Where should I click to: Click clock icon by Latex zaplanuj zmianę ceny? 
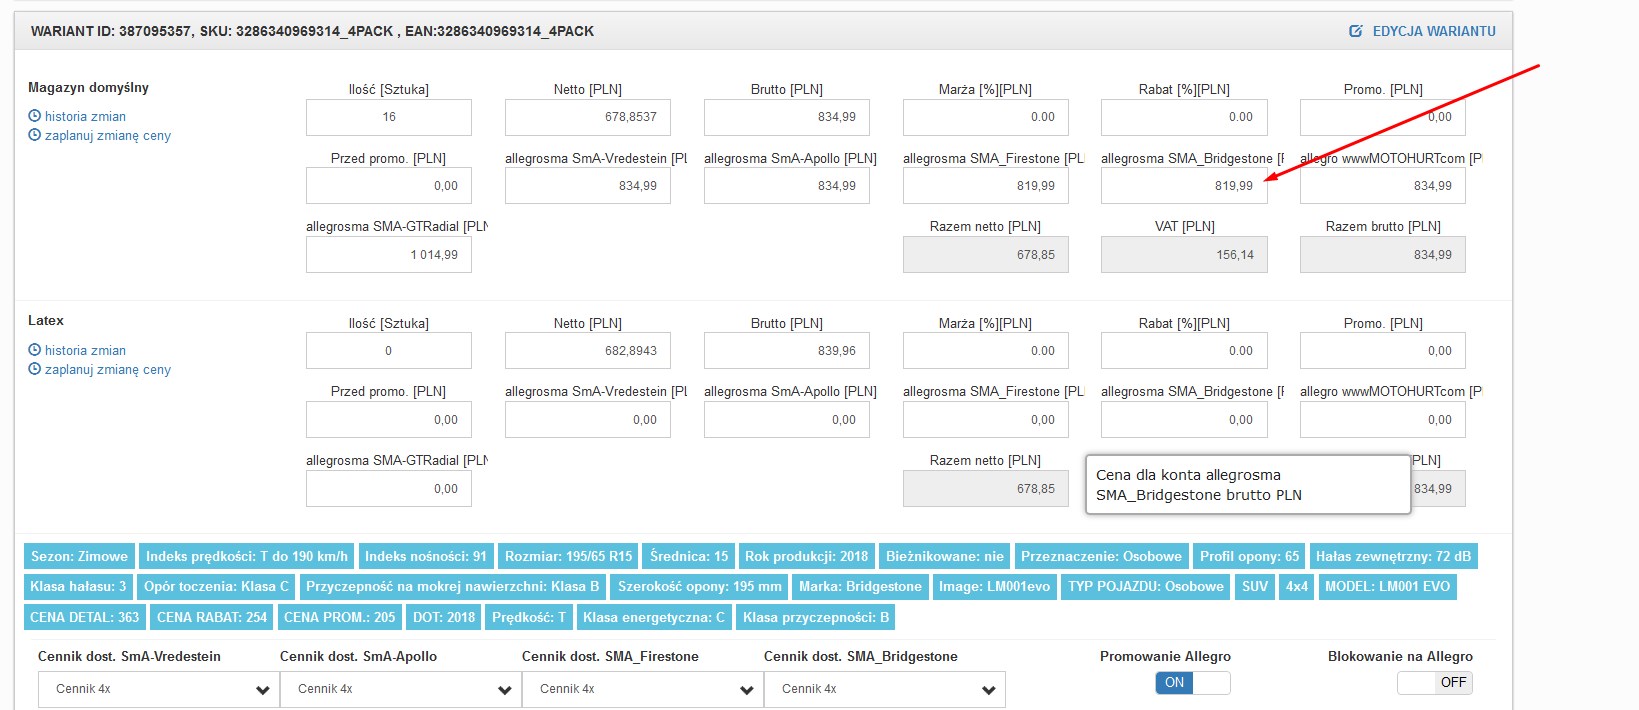click(35, 369)
